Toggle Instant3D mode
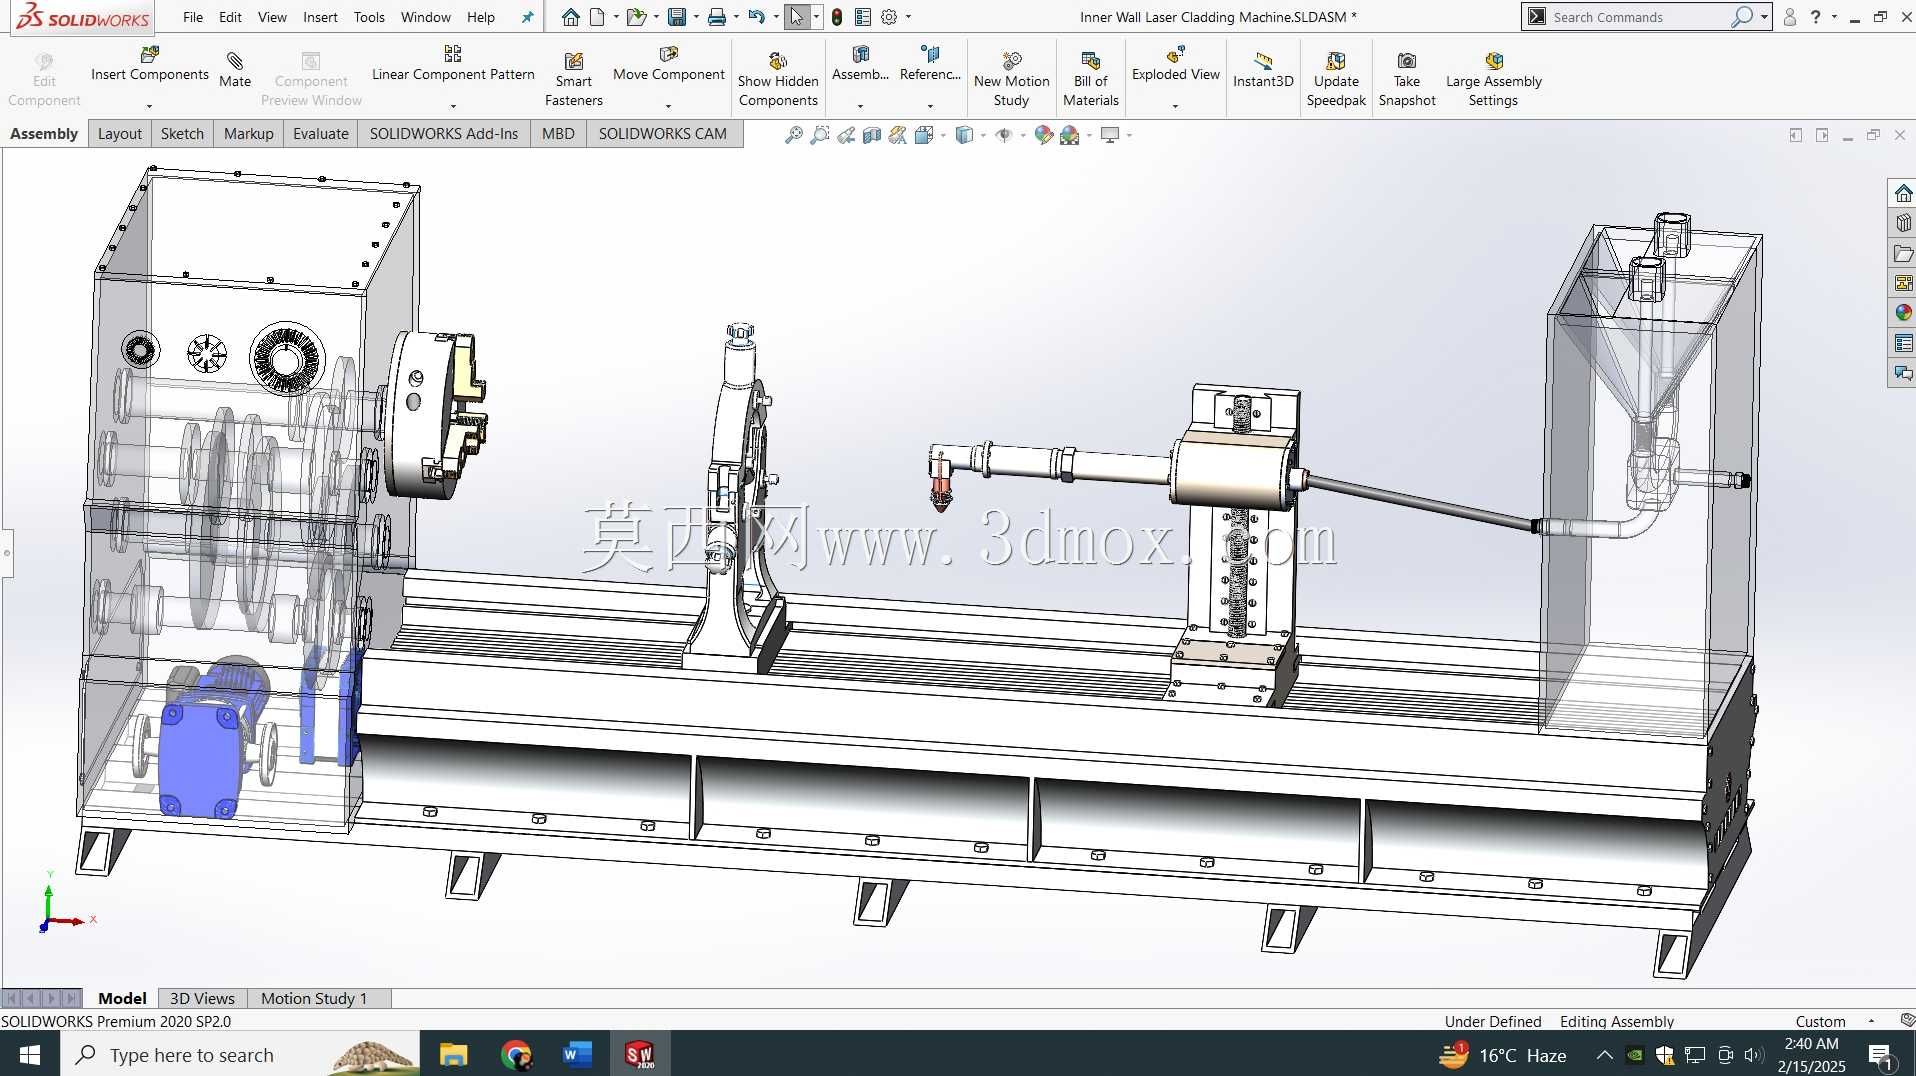 pos(1263,70)
